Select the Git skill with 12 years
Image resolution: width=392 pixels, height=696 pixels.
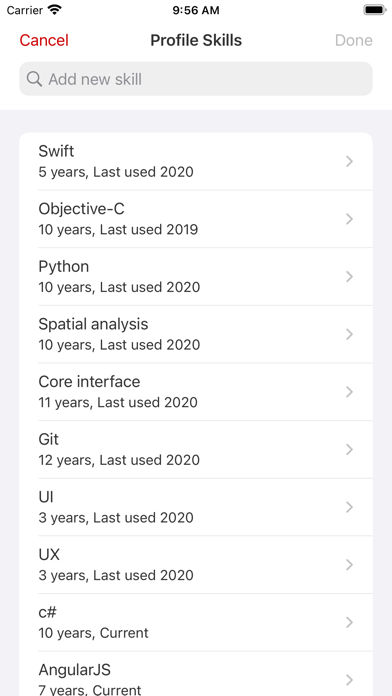196,449
